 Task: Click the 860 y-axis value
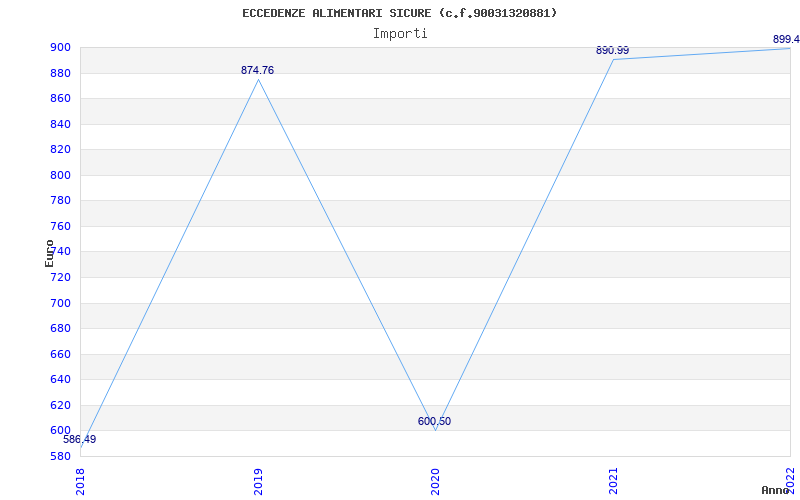coord(59,98)
